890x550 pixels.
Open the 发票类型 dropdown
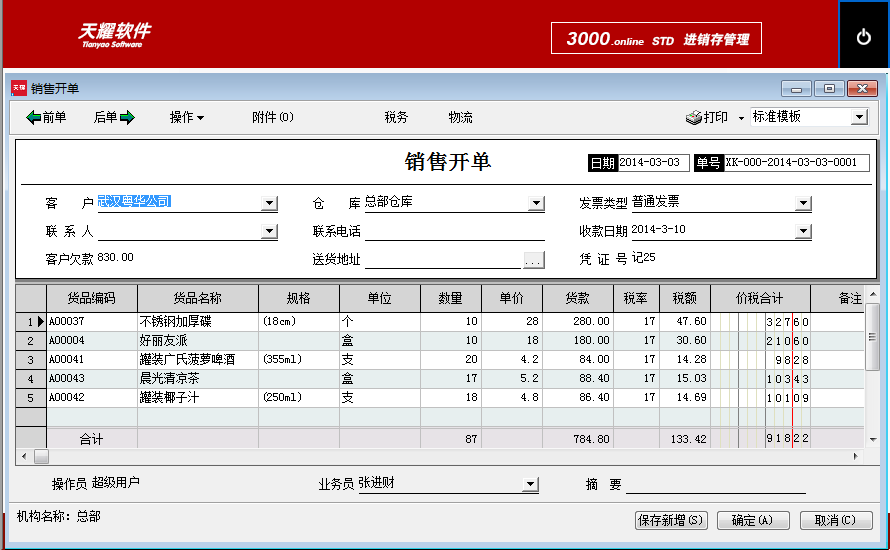coord(803,203)
